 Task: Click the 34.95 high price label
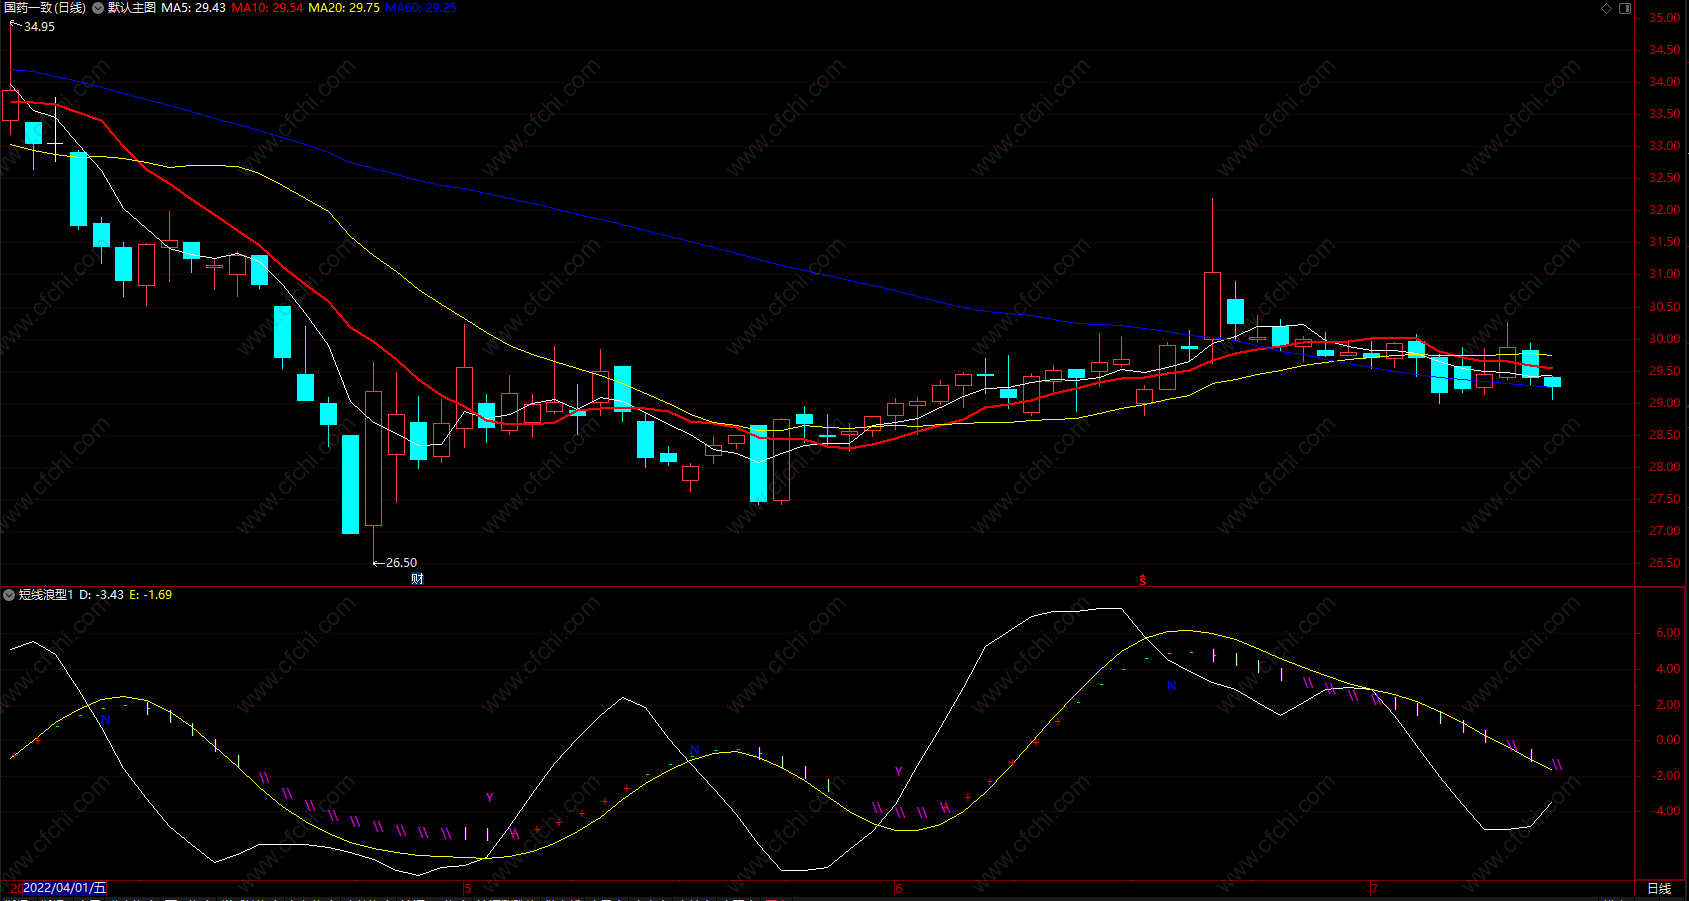tap(39, 27)
